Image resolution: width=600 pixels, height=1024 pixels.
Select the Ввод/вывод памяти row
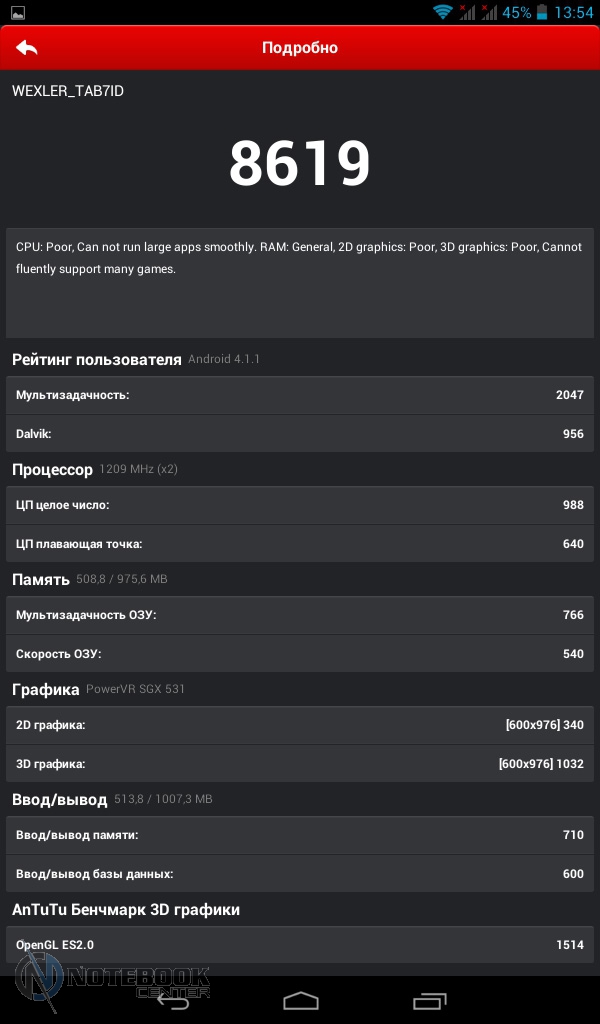(300, 834)
